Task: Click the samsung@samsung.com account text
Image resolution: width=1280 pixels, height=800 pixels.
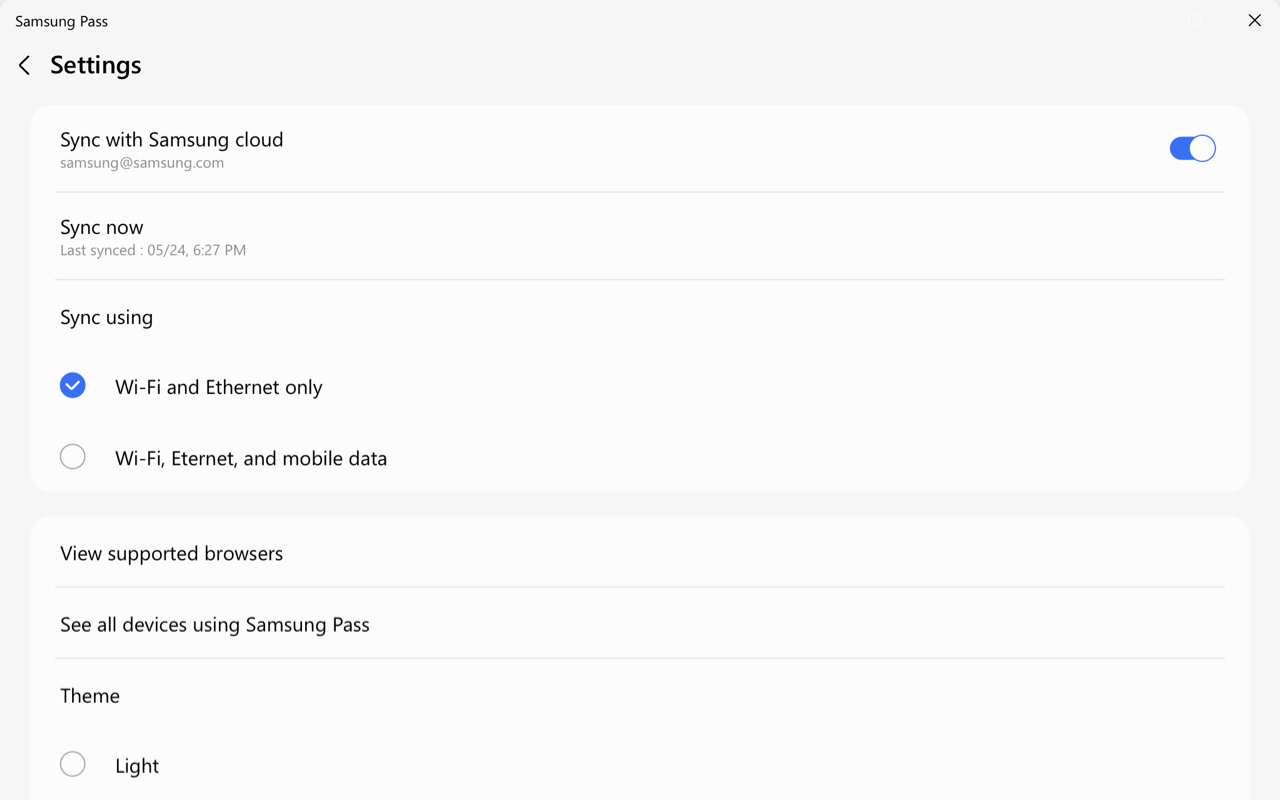Action: (142, 163)
